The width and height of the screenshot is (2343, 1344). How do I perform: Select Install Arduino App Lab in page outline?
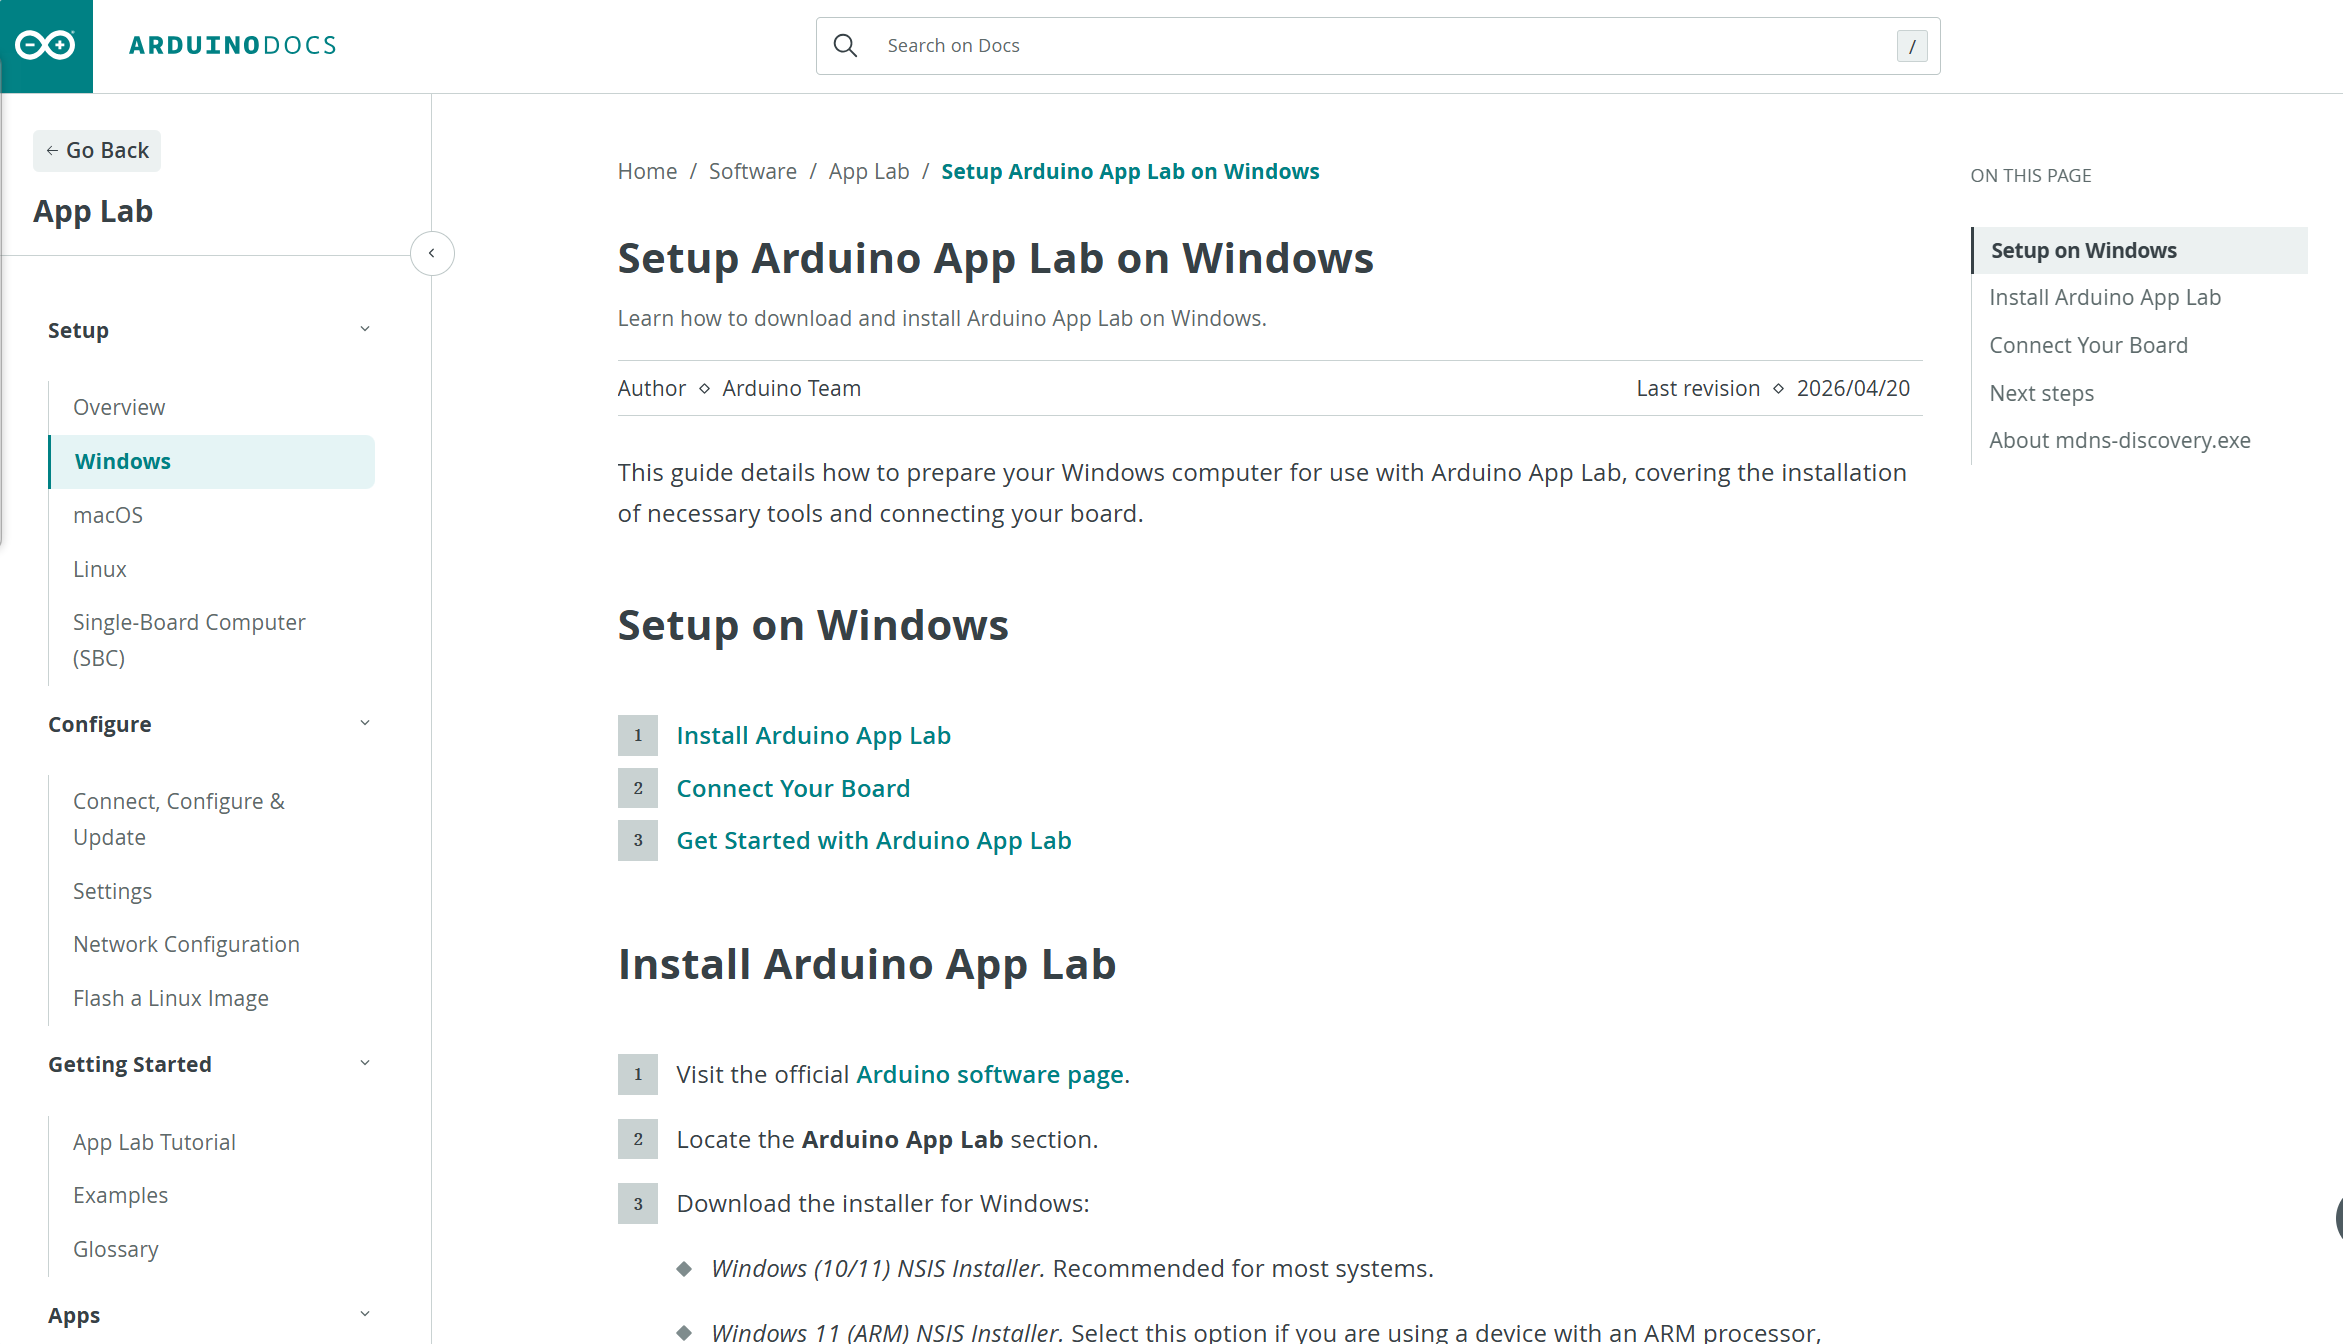click(x=2104, y=297)
